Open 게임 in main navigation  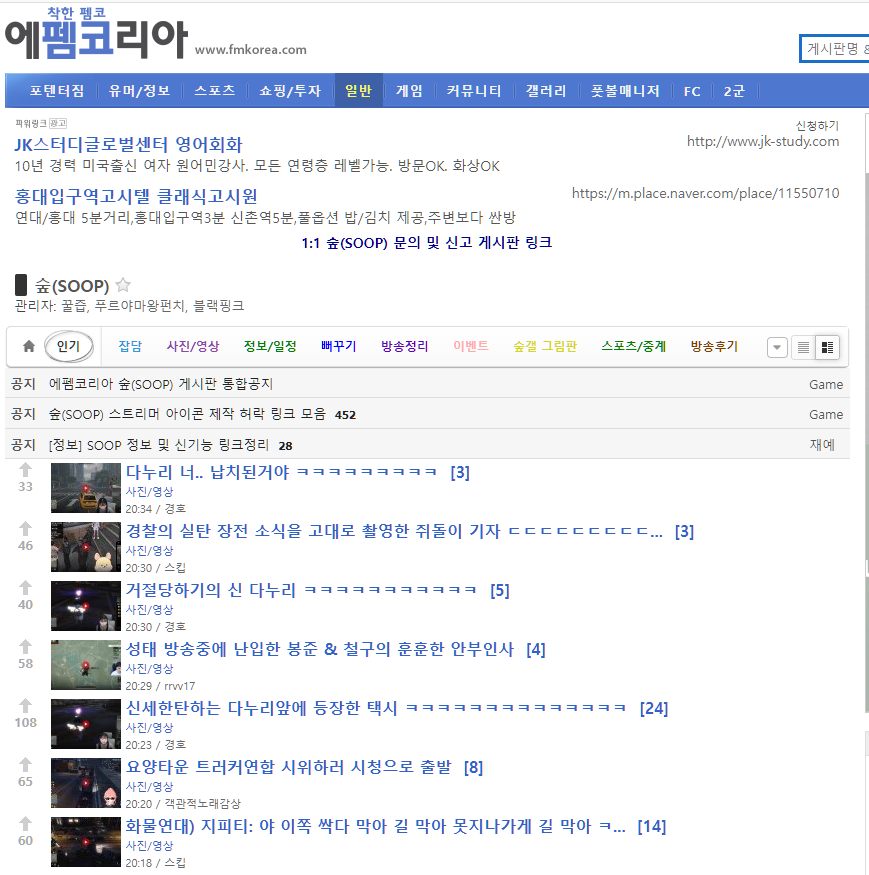click(410, 91)
